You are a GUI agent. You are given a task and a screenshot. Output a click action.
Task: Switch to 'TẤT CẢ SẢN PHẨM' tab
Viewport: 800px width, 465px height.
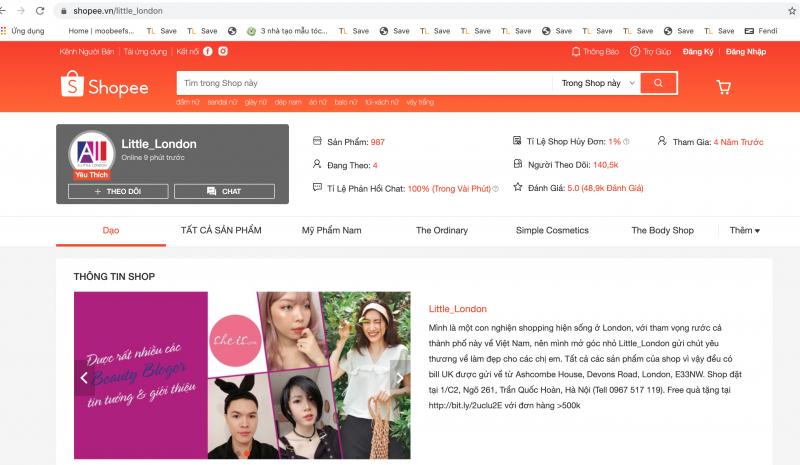(x=221, y=230)
